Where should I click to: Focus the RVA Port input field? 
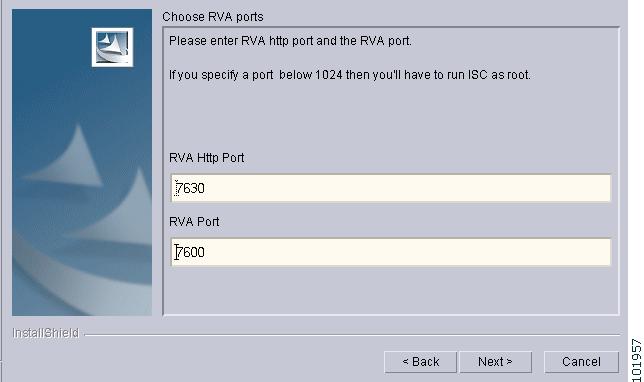coord(391,252)
